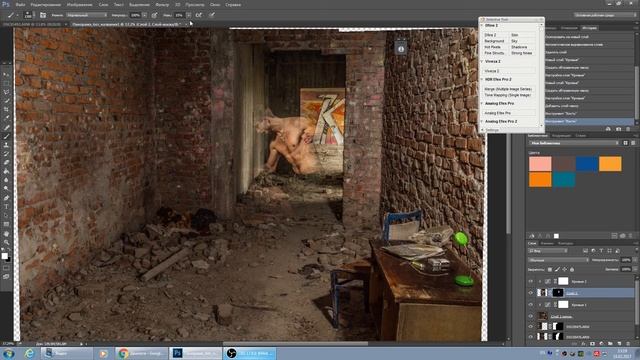Collapse the Viveza 2 section
The width and height of the screenshot is (640, 360).
482,61
